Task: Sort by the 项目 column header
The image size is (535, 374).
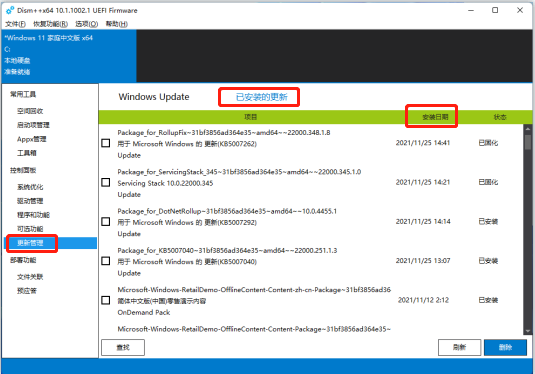Action: pos(250,117)
